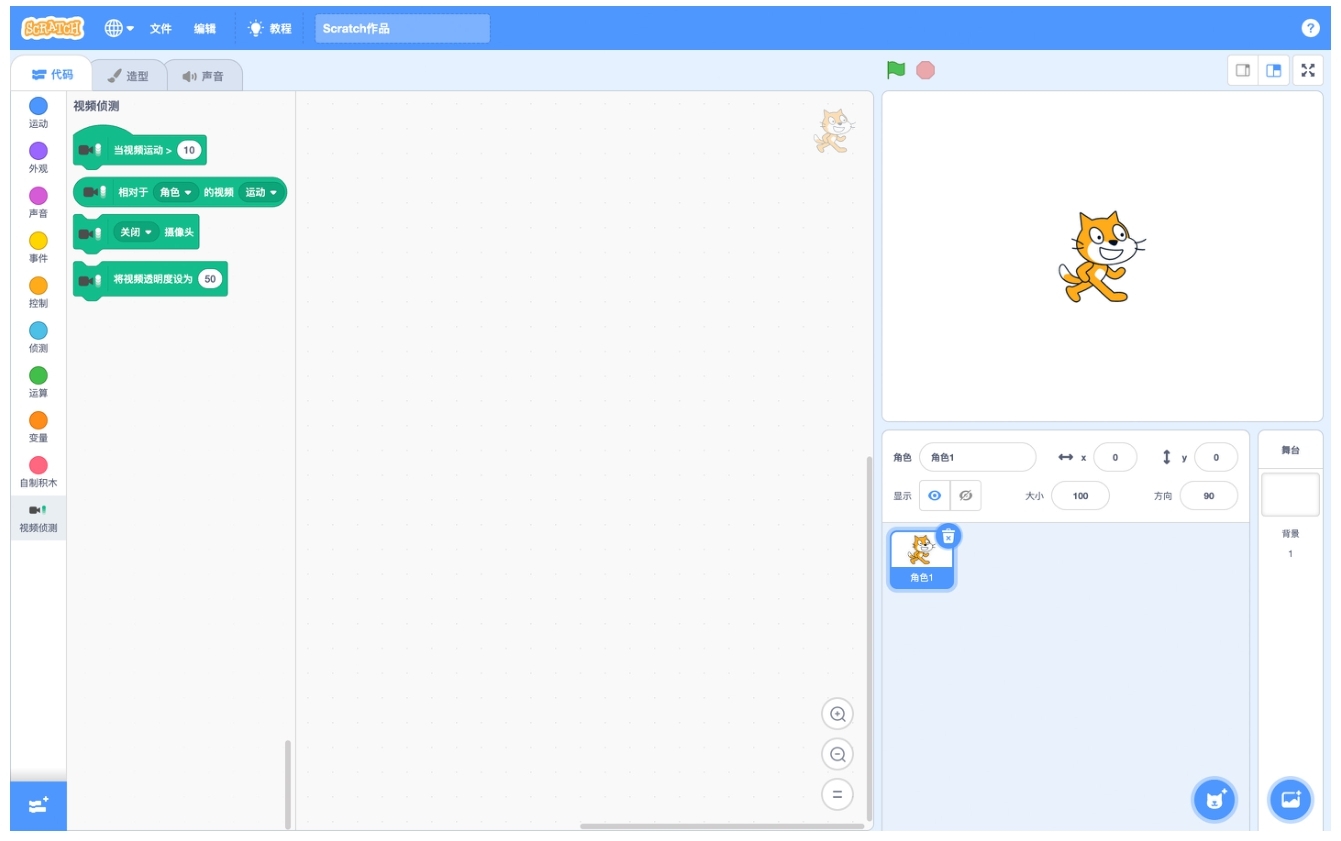Open the 角色 dropdown in video block

[175, 192]
